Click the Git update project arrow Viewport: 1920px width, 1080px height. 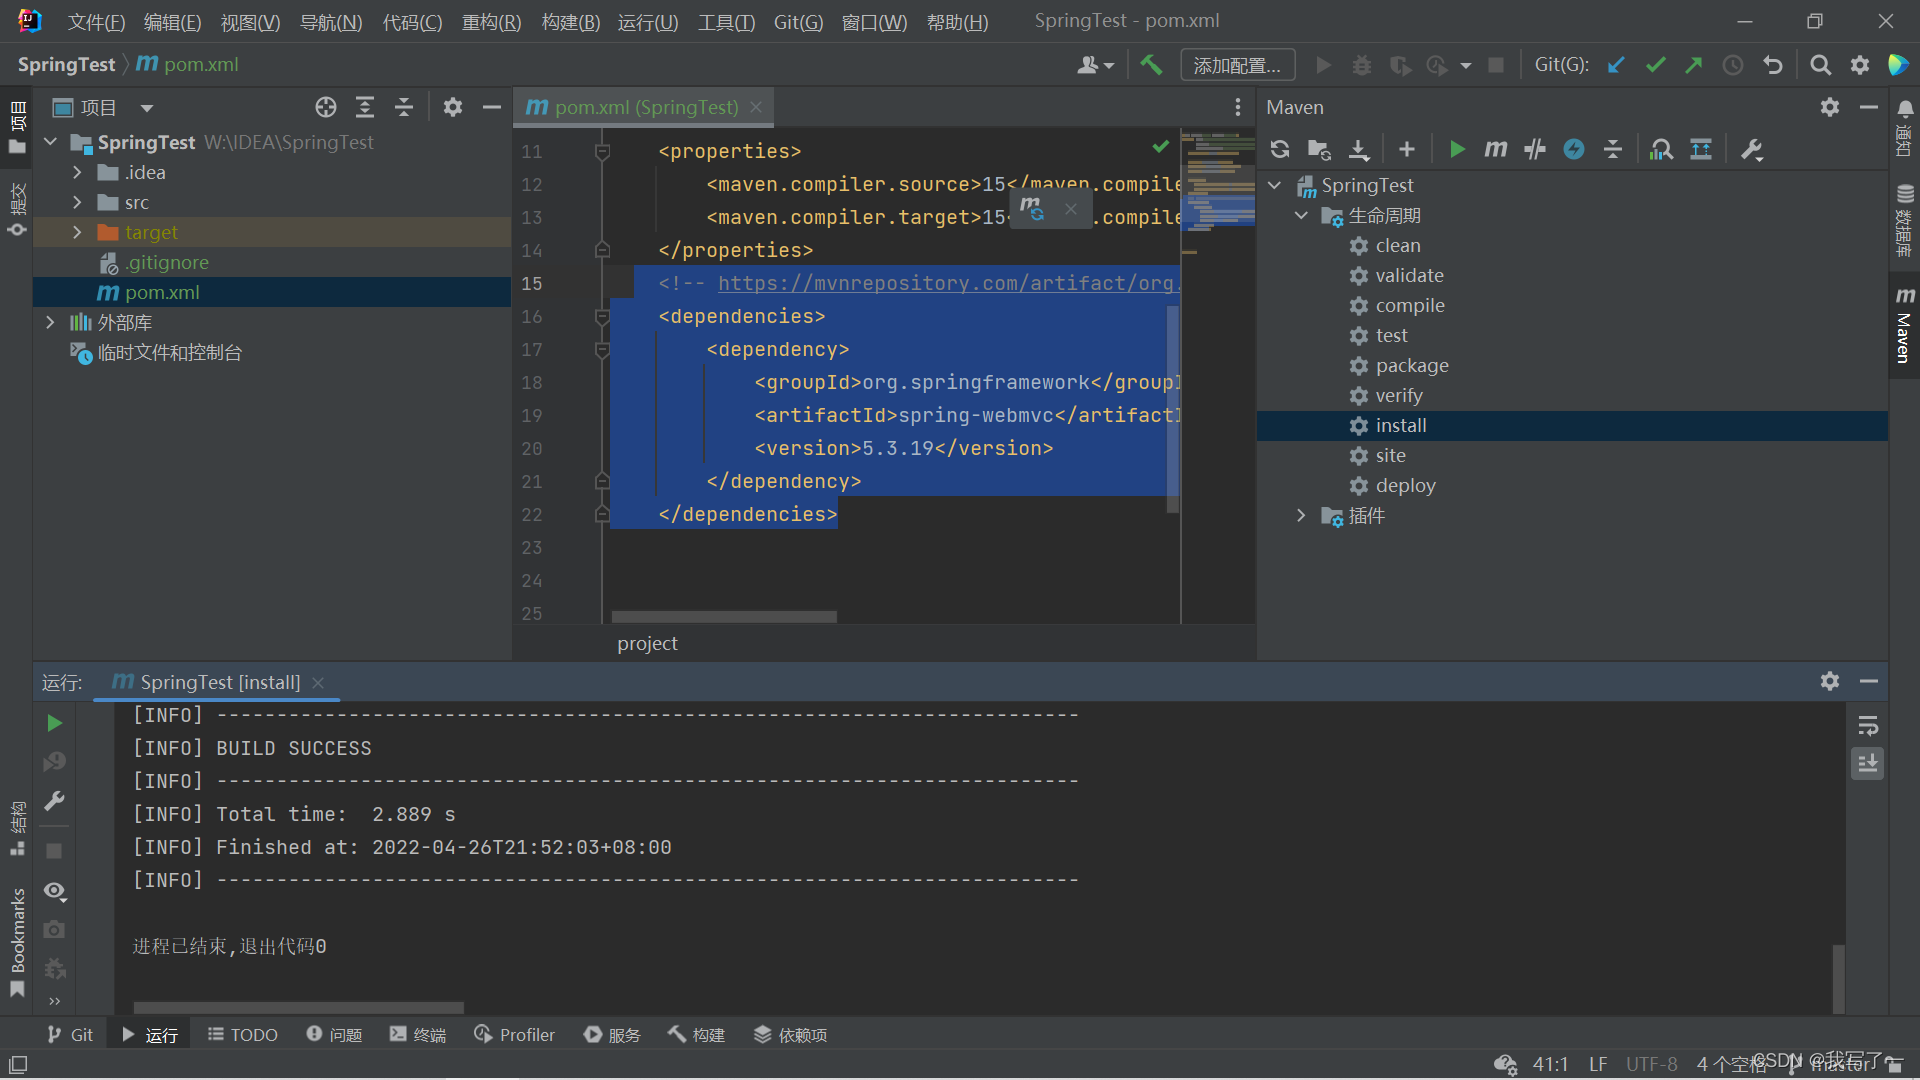pyautogui.click(x=1616, y=65)
